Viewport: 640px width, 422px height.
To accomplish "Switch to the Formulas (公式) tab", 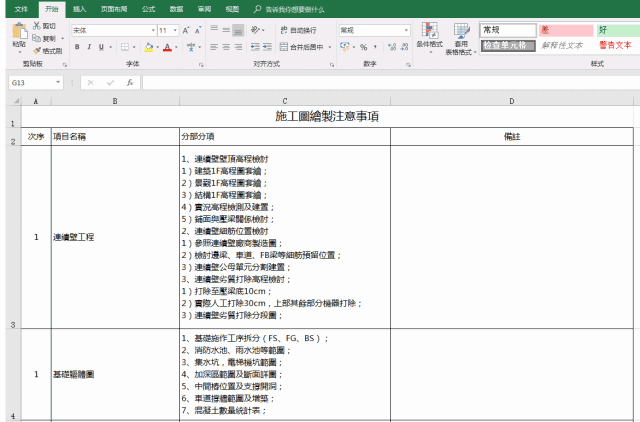I will pos(149,9).
